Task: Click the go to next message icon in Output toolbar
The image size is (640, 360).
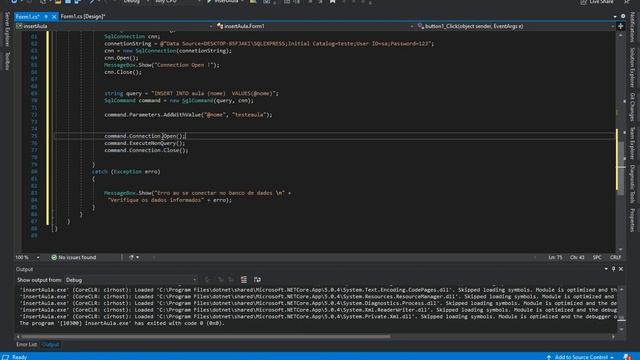Action: (x=231, y=280)
